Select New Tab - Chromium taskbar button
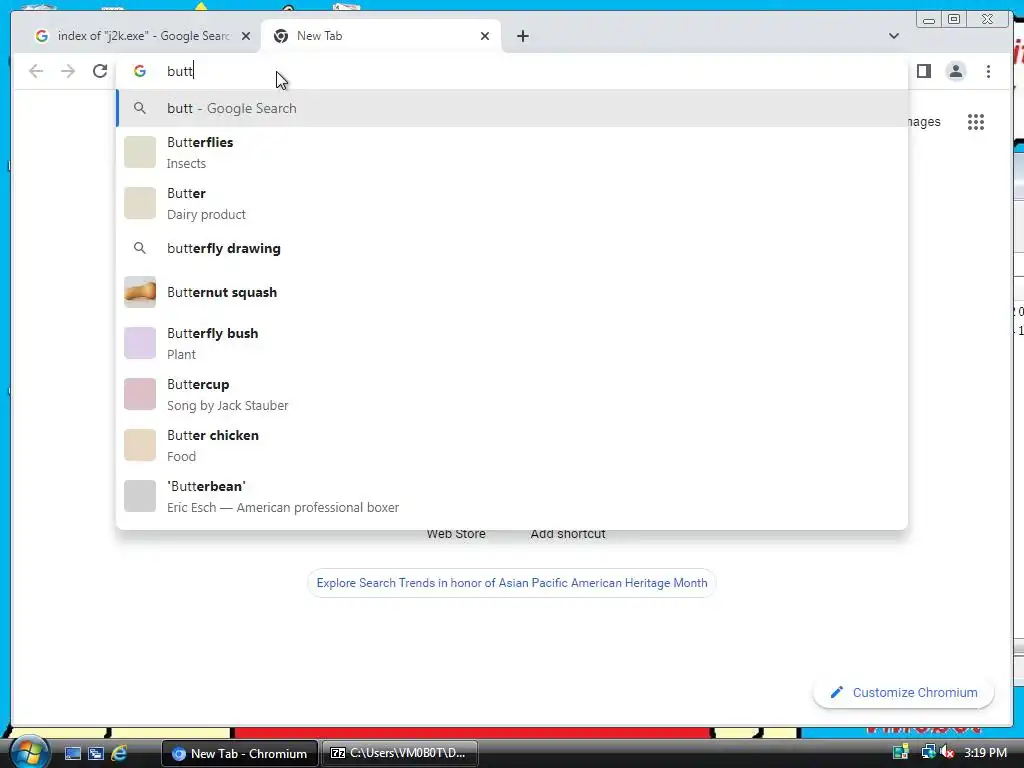 pos(240,753)
